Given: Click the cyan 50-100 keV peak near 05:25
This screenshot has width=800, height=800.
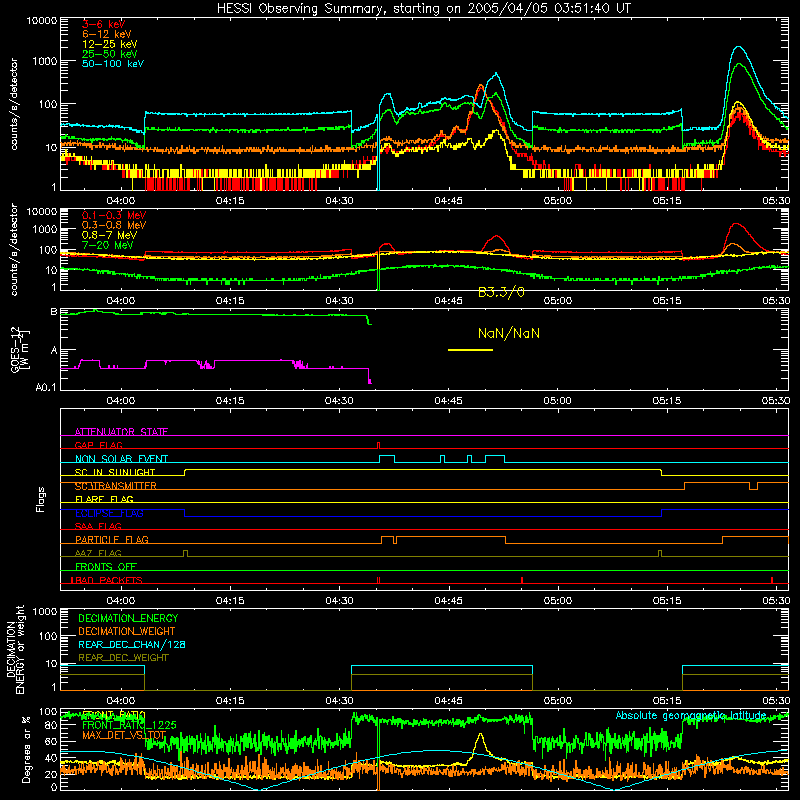Looking at the screenshot, I should pos(738,47).
